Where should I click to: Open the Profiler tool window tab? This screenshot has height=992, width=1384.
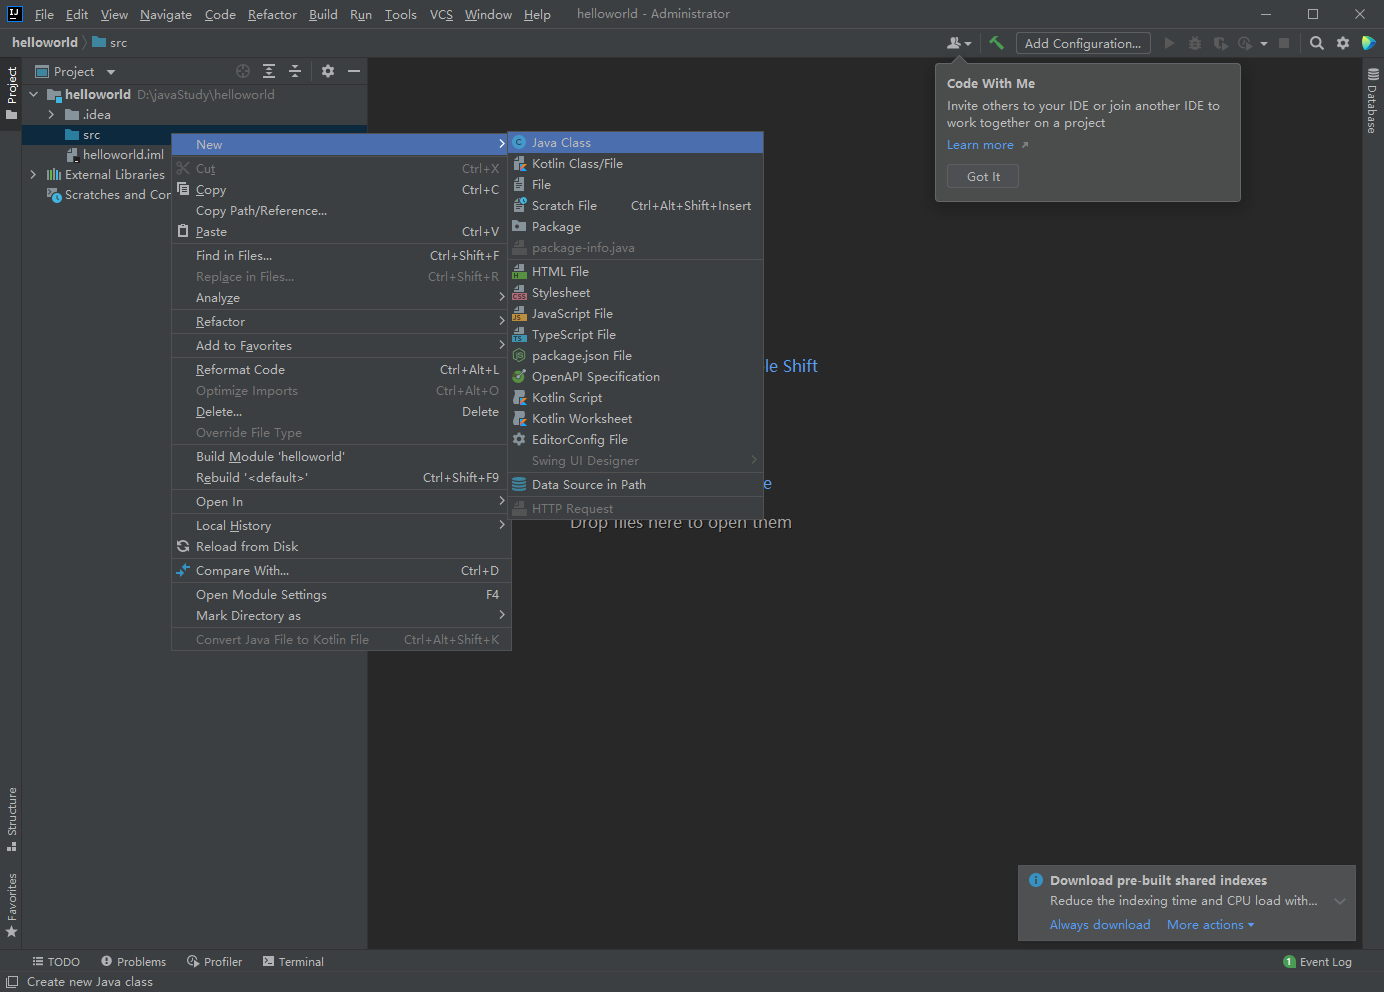tap(214, 962)
